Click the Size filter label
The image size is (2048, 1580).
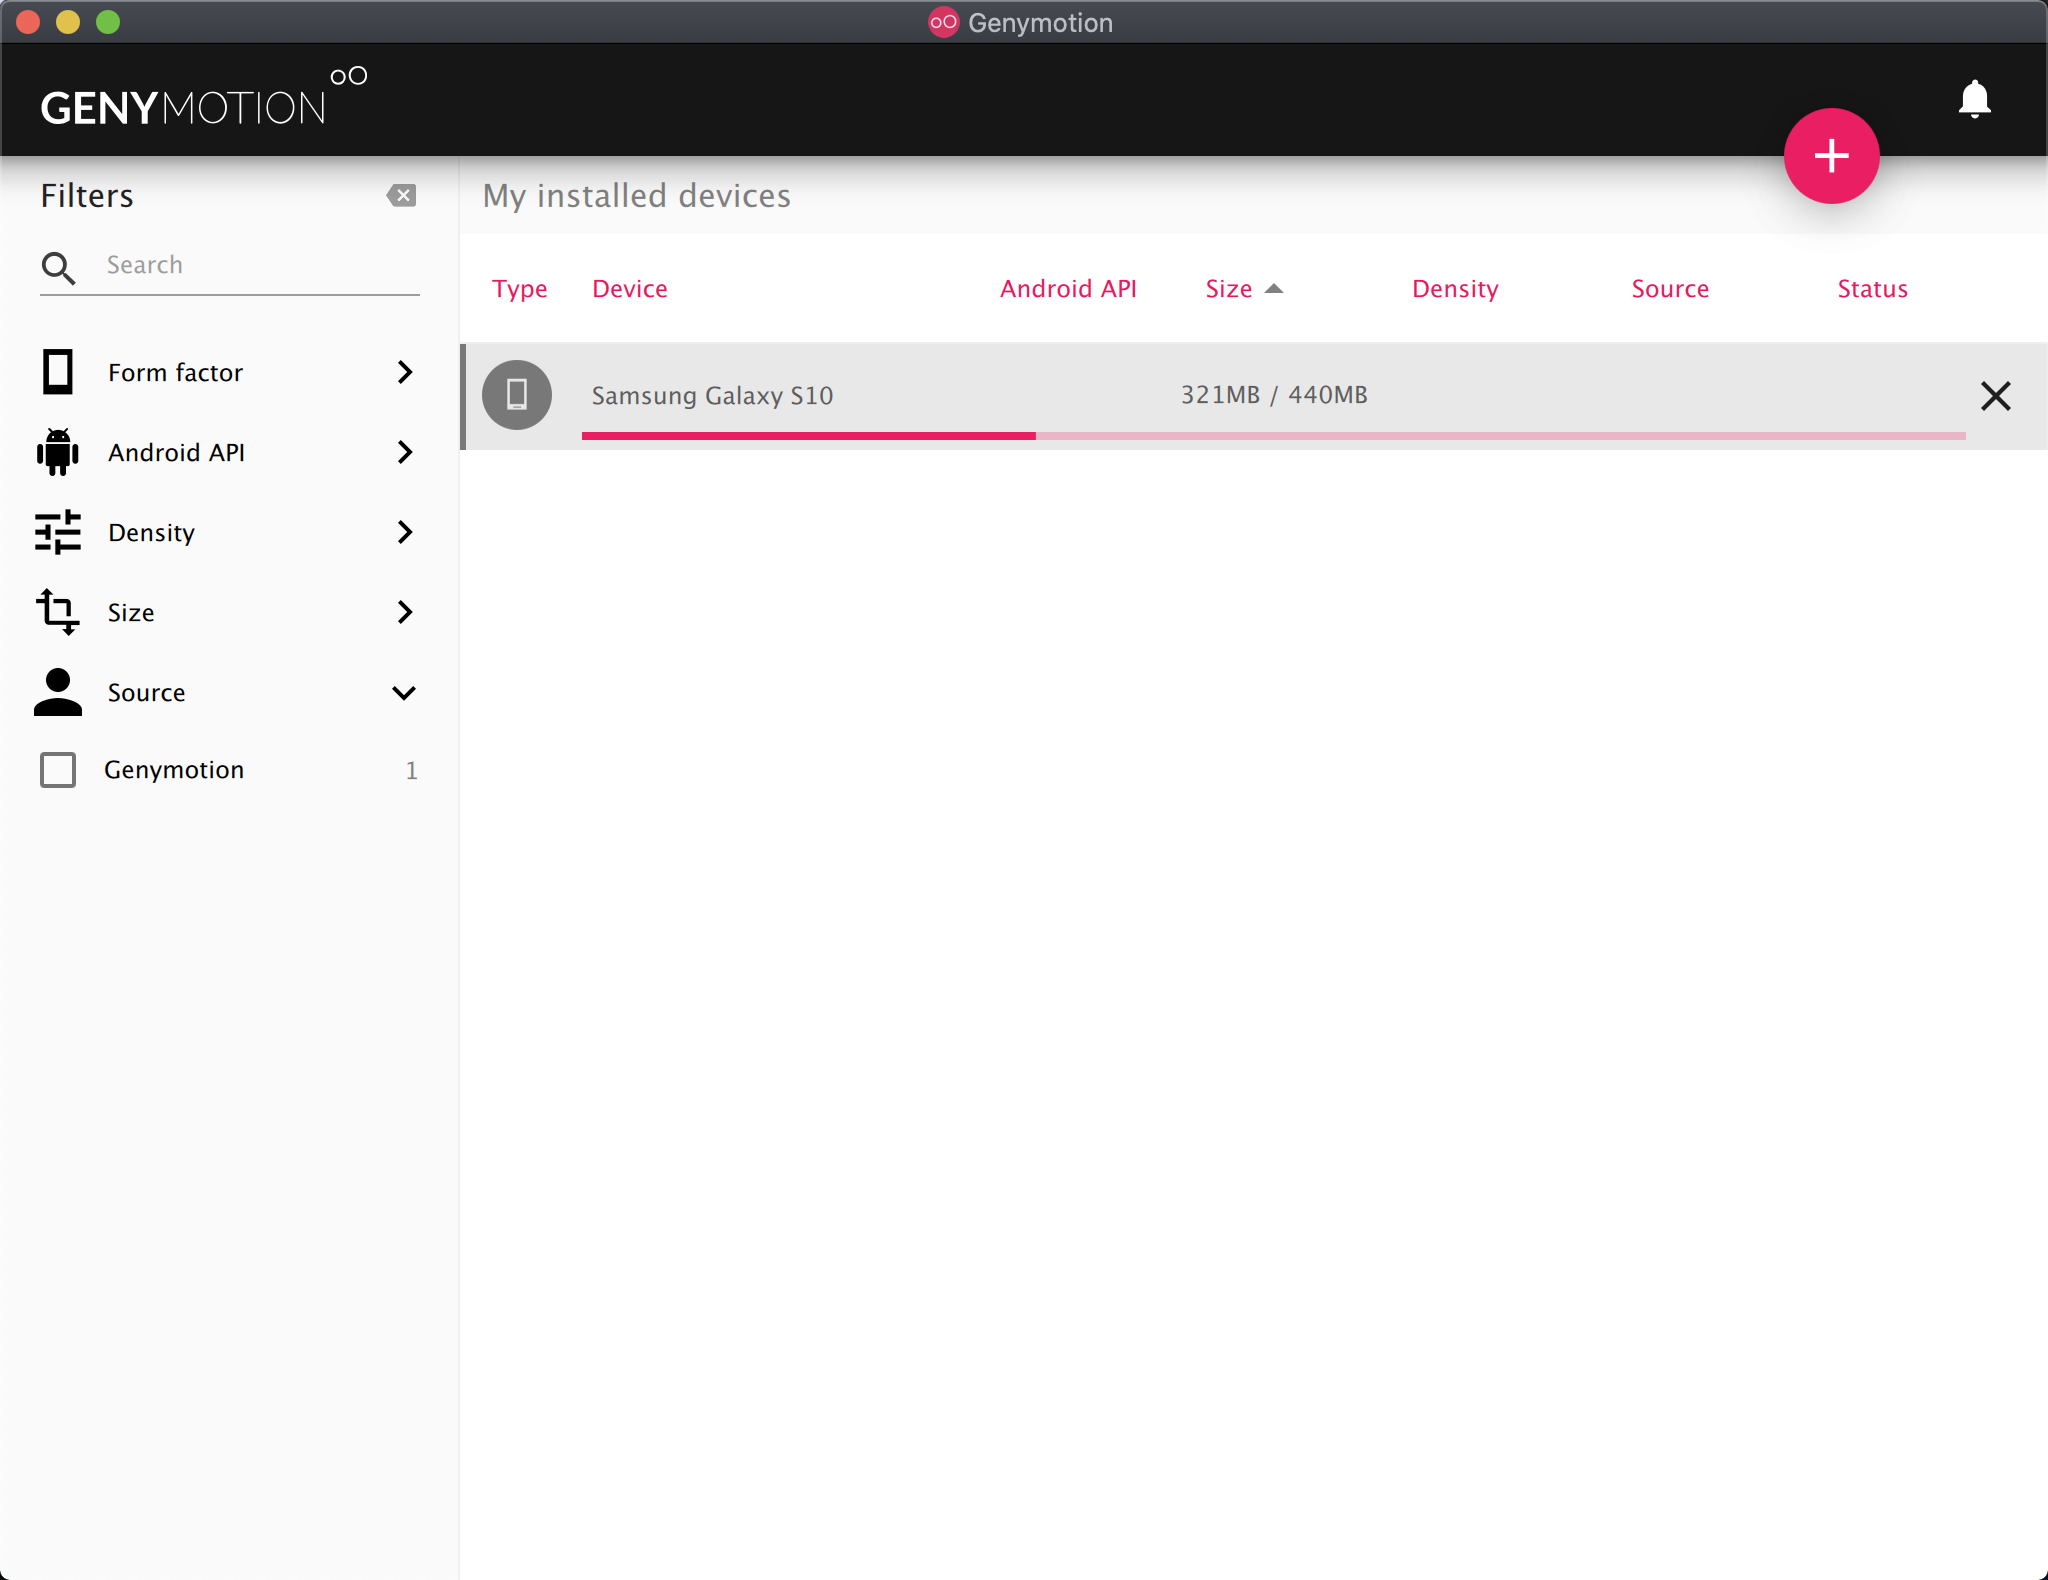[x=131, y=613]
